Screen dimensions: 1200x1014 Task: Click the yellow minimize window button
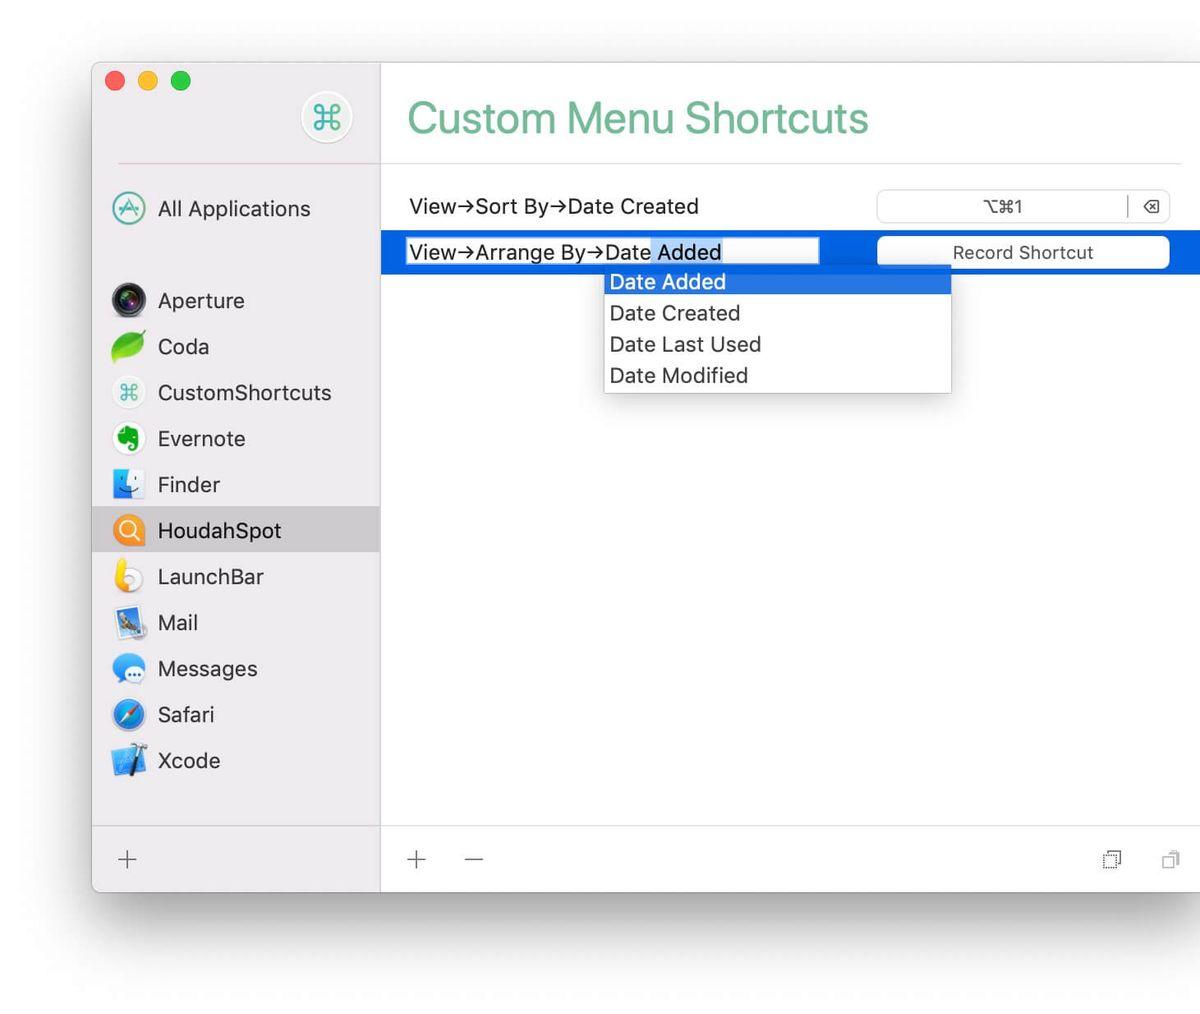(x=148, y=81)
